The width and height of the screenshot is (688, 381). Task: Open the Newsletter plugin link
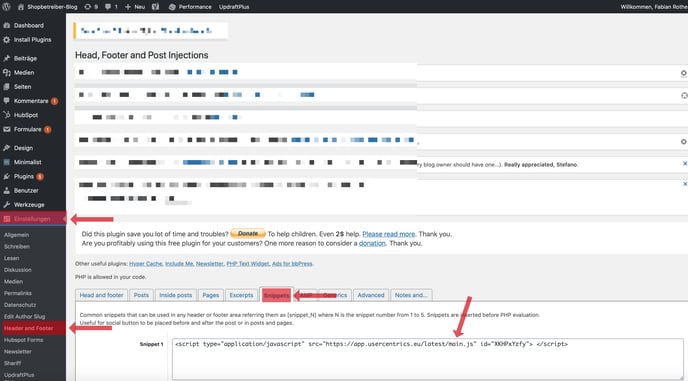coord(210,264)
